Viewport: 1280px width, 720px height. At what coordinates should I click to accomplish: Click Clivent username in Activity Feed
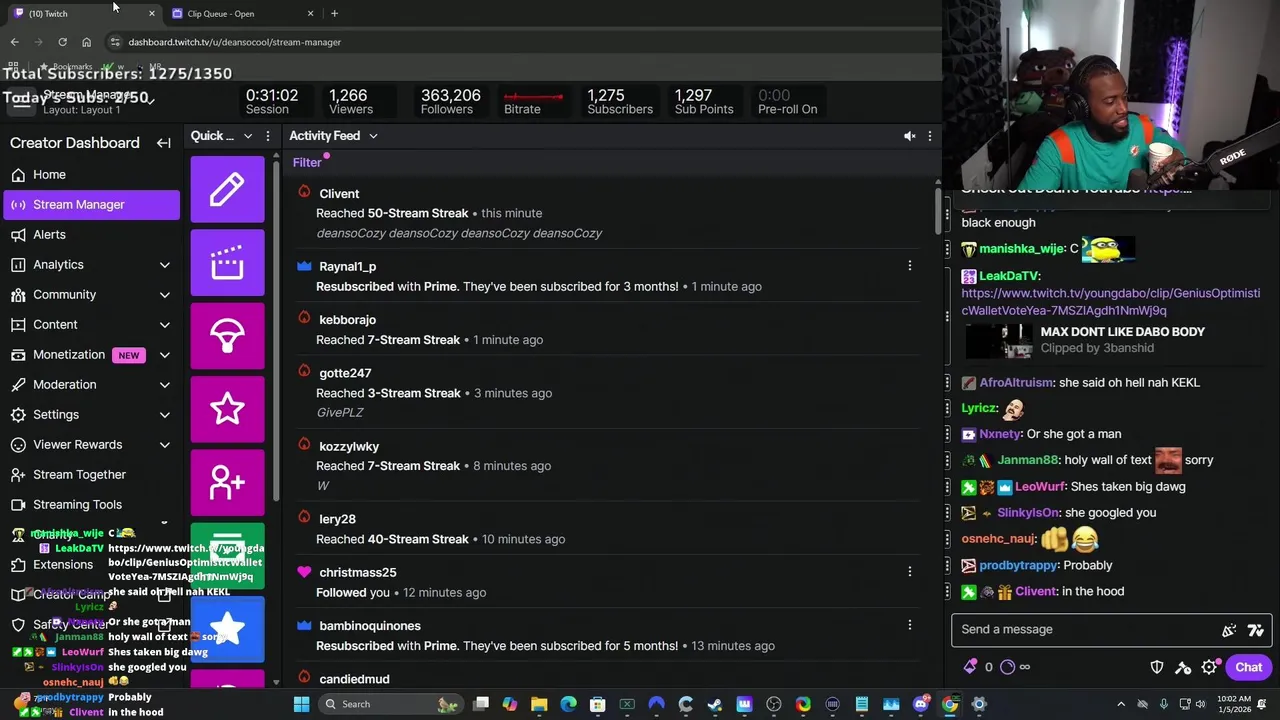(x=339, y=194)
